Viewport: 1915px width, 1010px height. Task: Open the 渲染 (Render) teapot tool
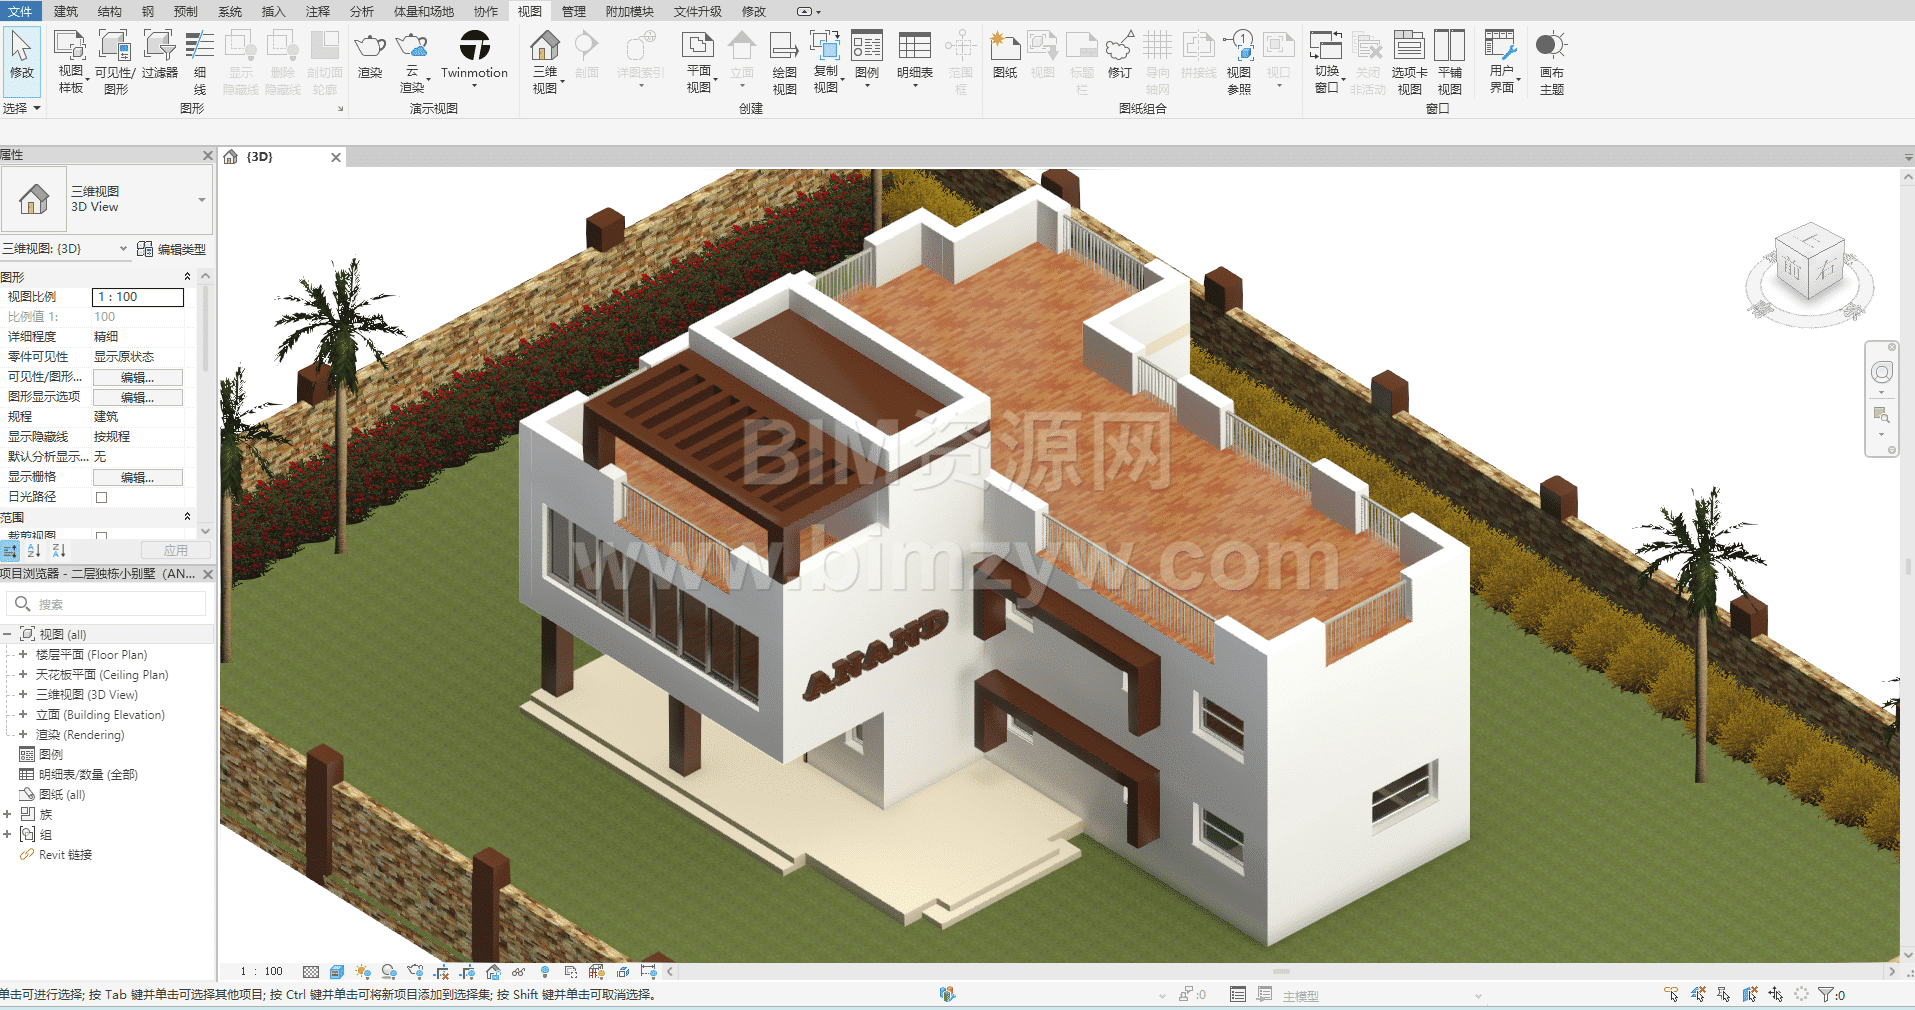[x=370, y=47]
